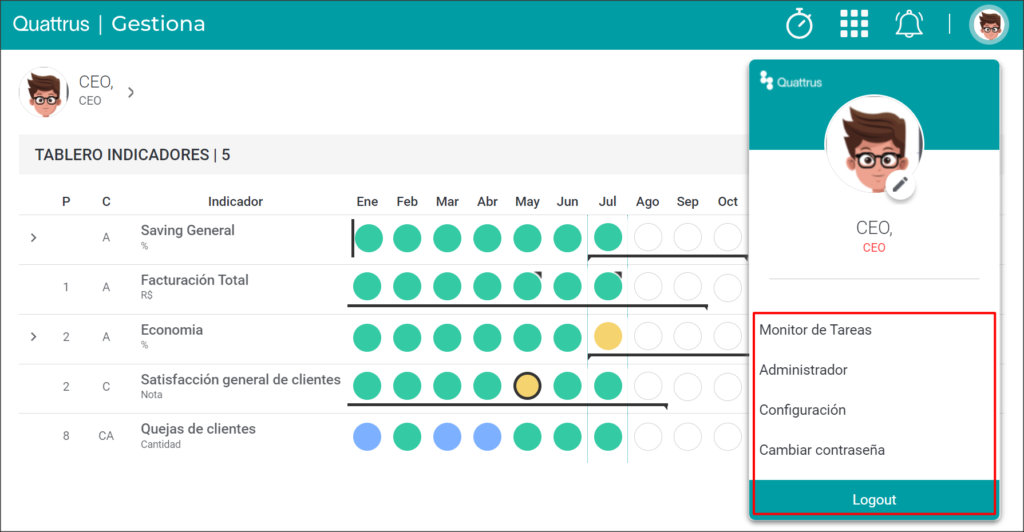Viewport: 1024px width, 532px height.
Task: Open Saving General indicator
Action: (x=187, y=230)
